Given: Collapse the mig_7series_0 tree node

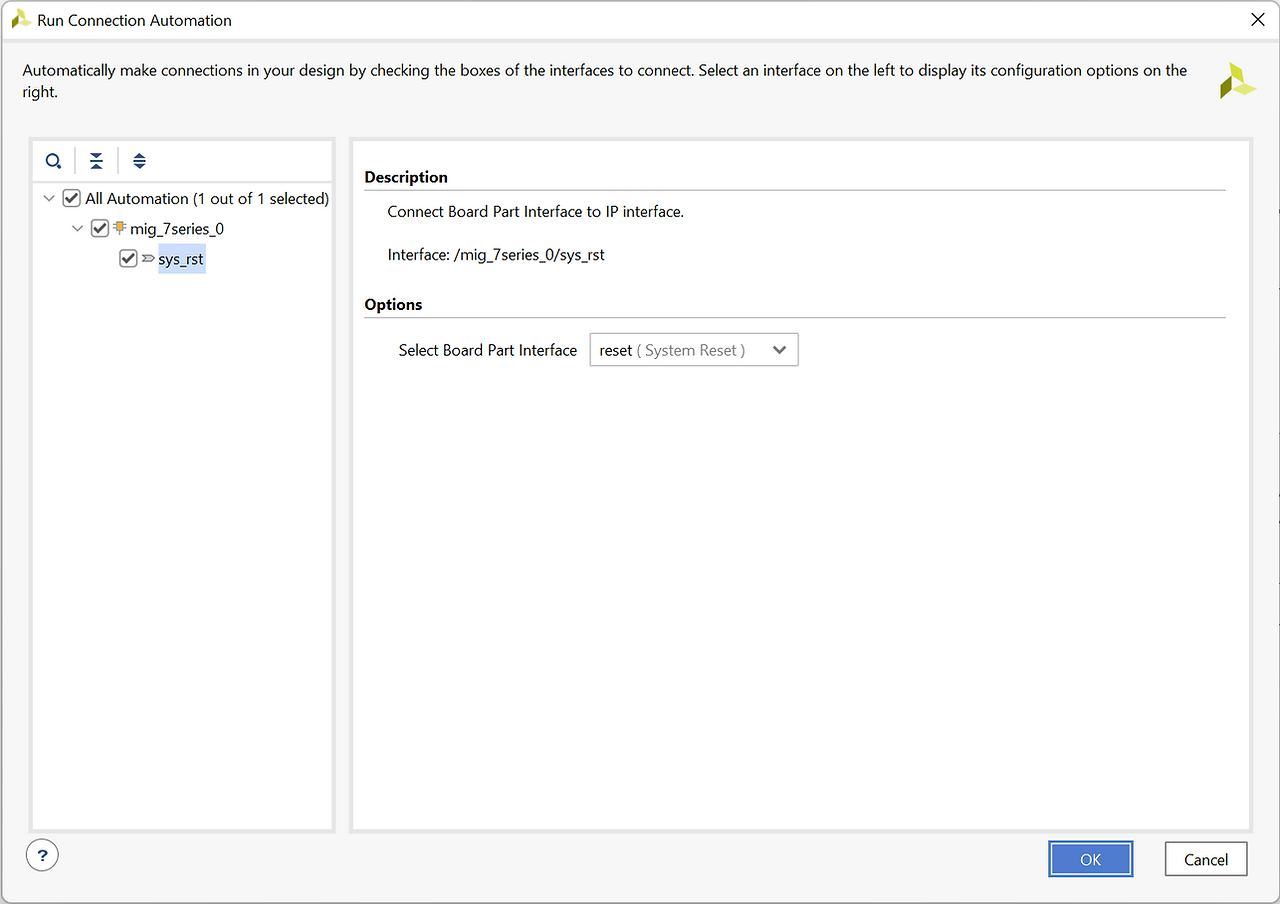Looking at the screenshot, I should (x=78, y=228).
